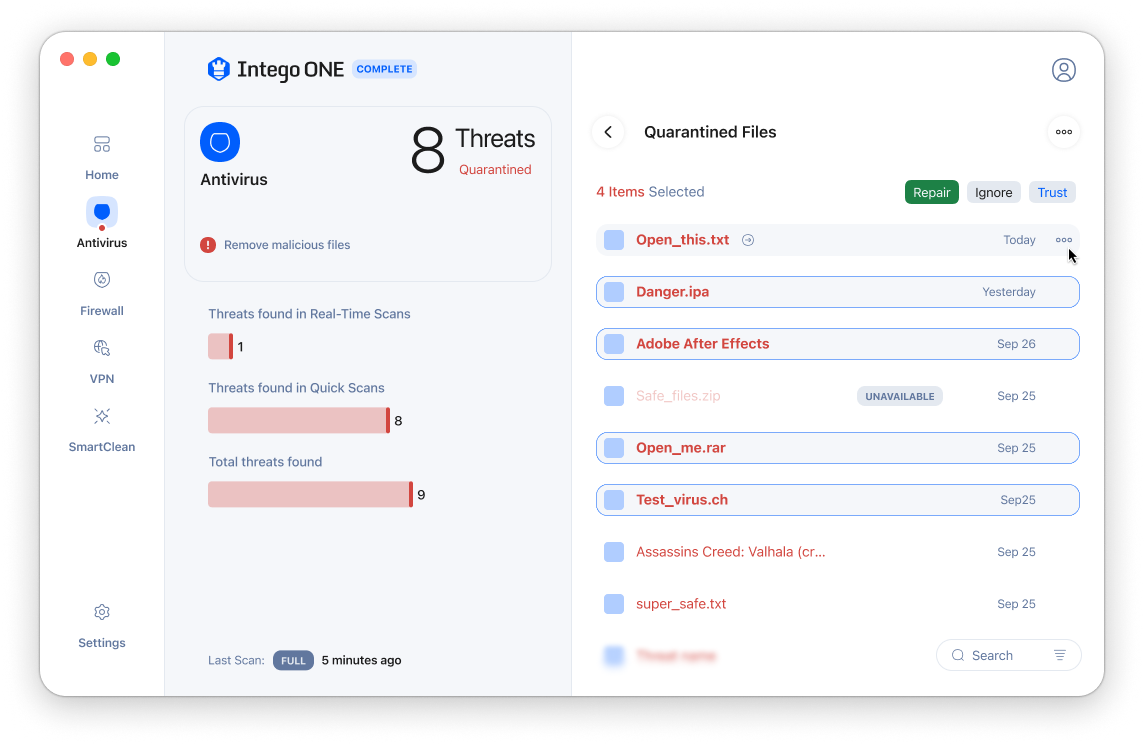Image resolution: width=1144 pixels, height=744 pixels.
Task: Open the Home section in sidebar
Action: point(101,158)
